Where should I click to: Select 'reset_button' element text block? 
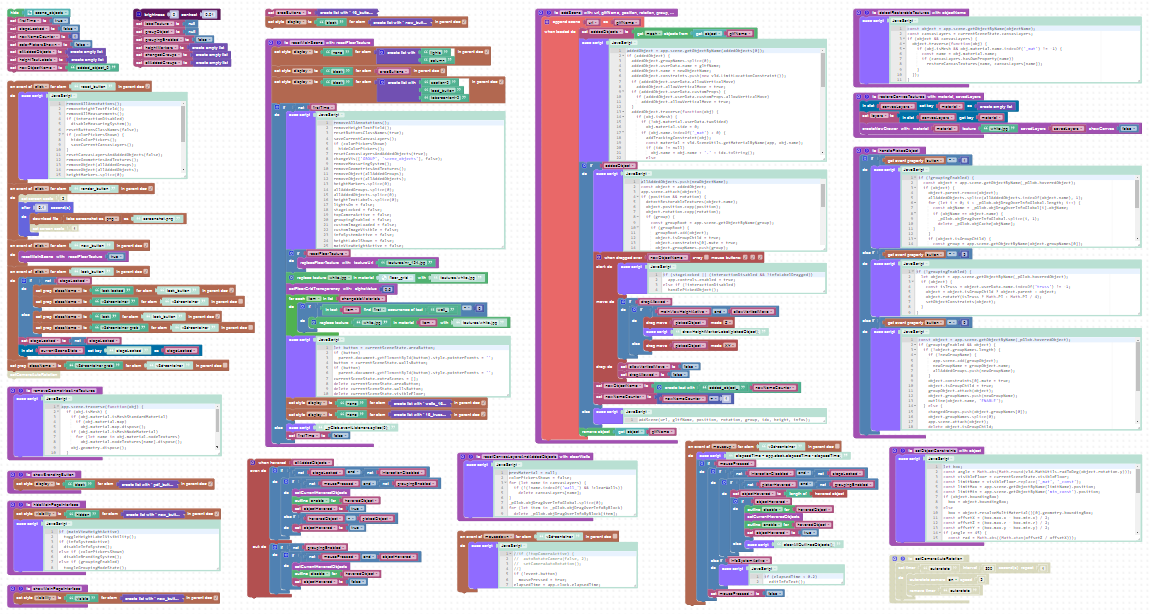[93, 86]
